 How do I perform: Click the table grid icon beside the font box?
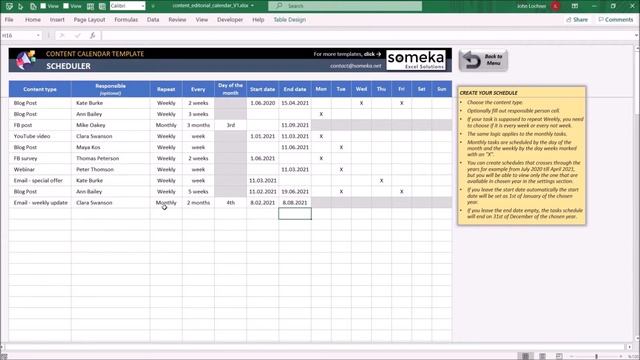102,6
